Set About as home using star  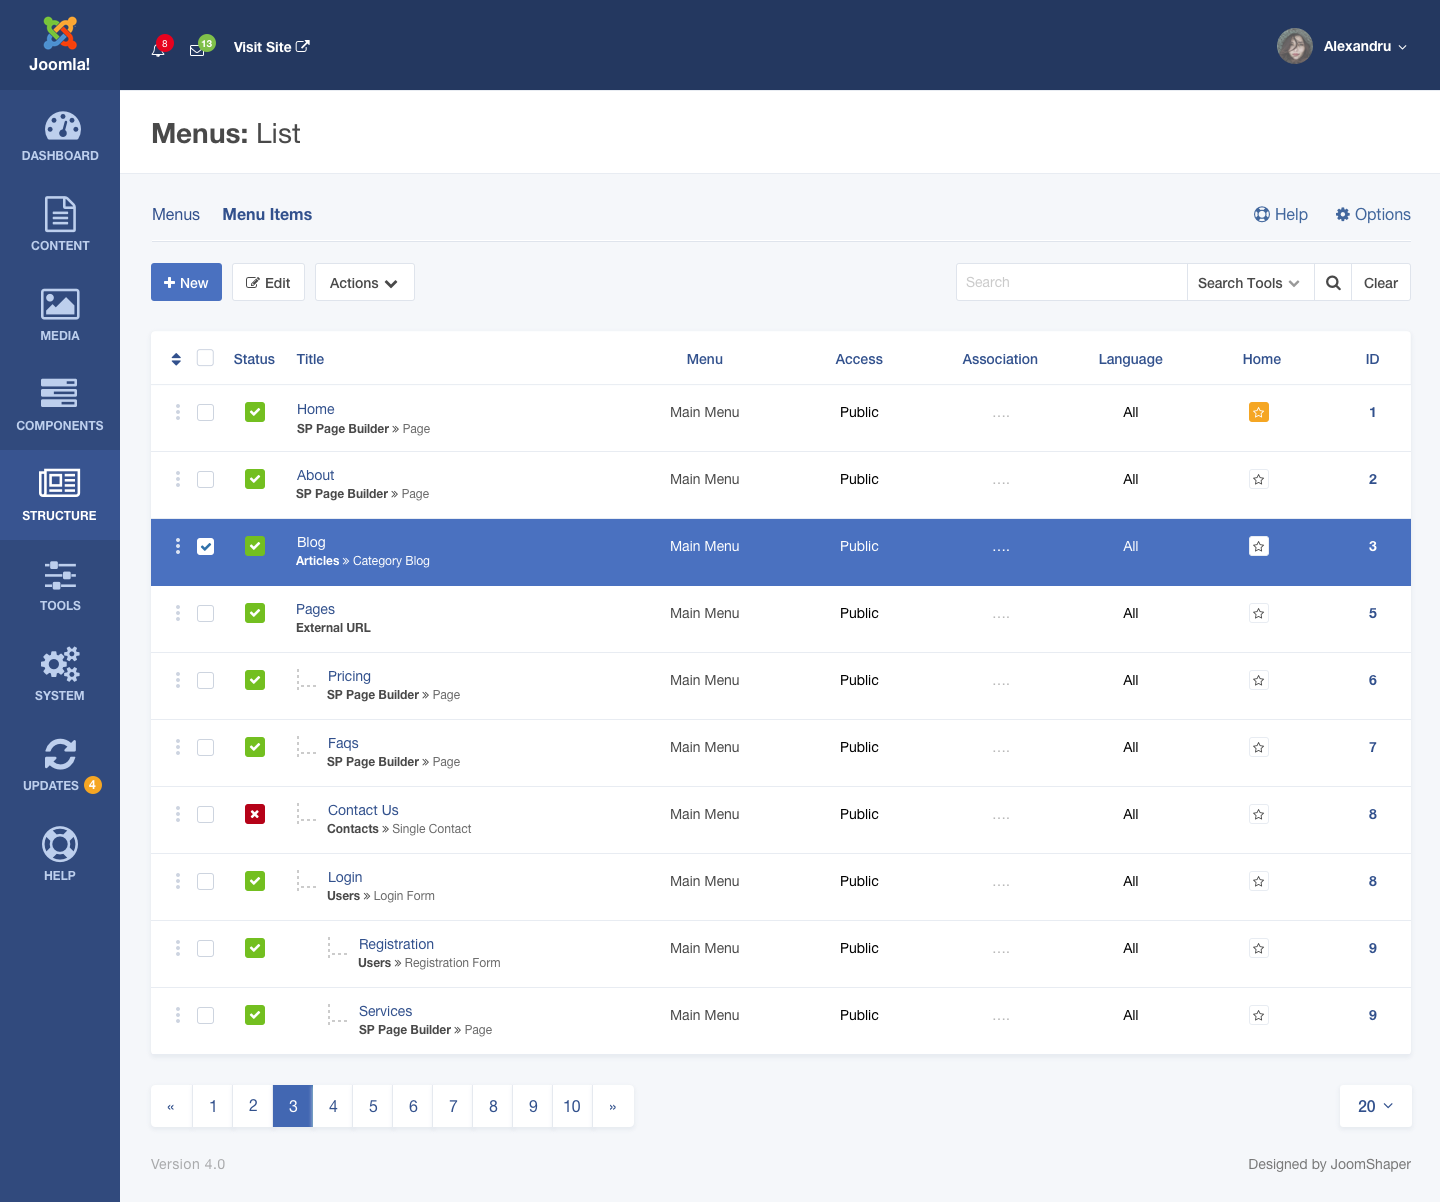click(x=1258, y=479)
